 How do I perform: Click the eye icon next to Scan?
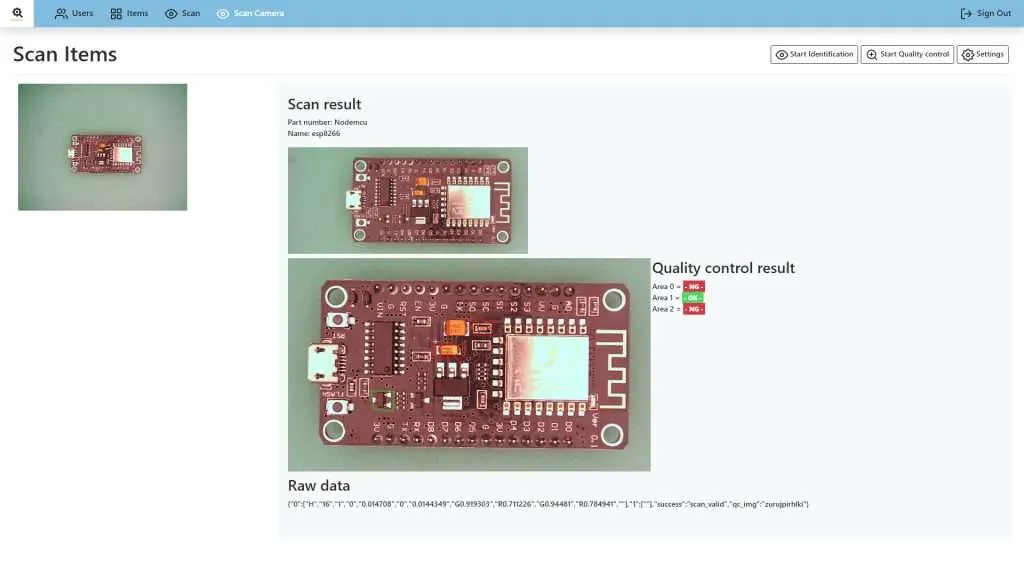171,13
